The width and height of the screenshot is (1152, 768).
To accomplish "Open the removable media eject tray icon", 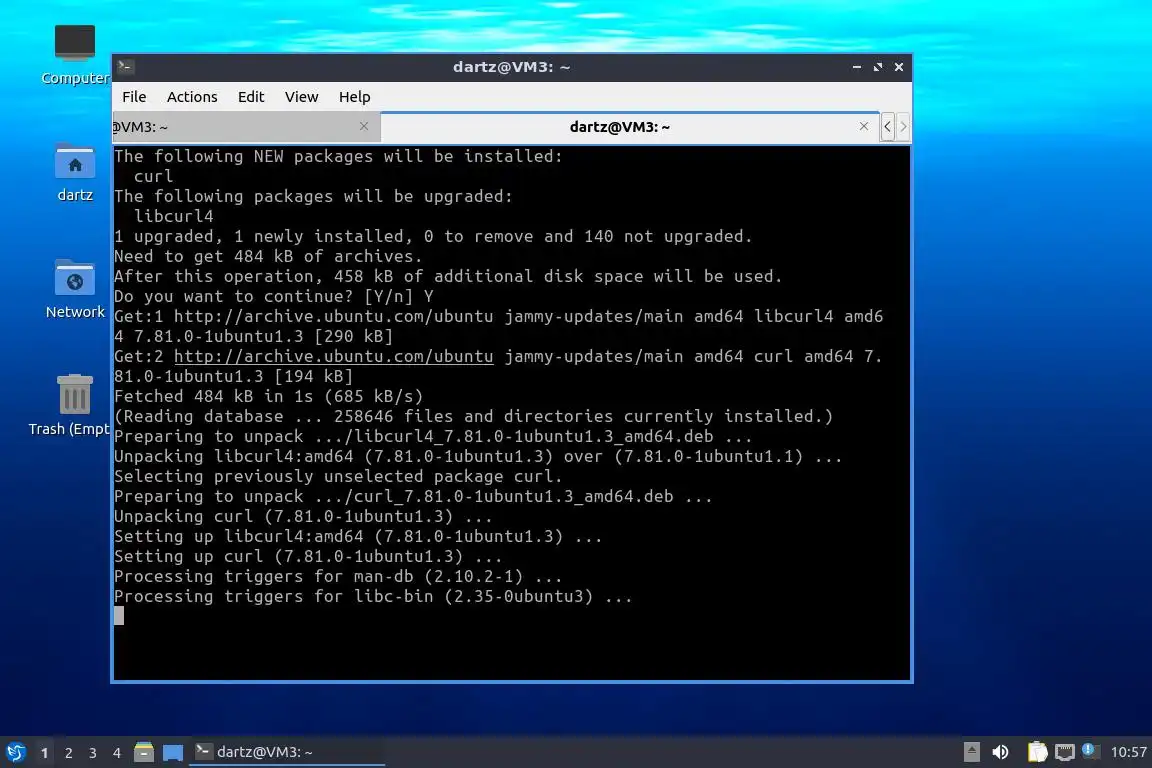I will point(971,752).
